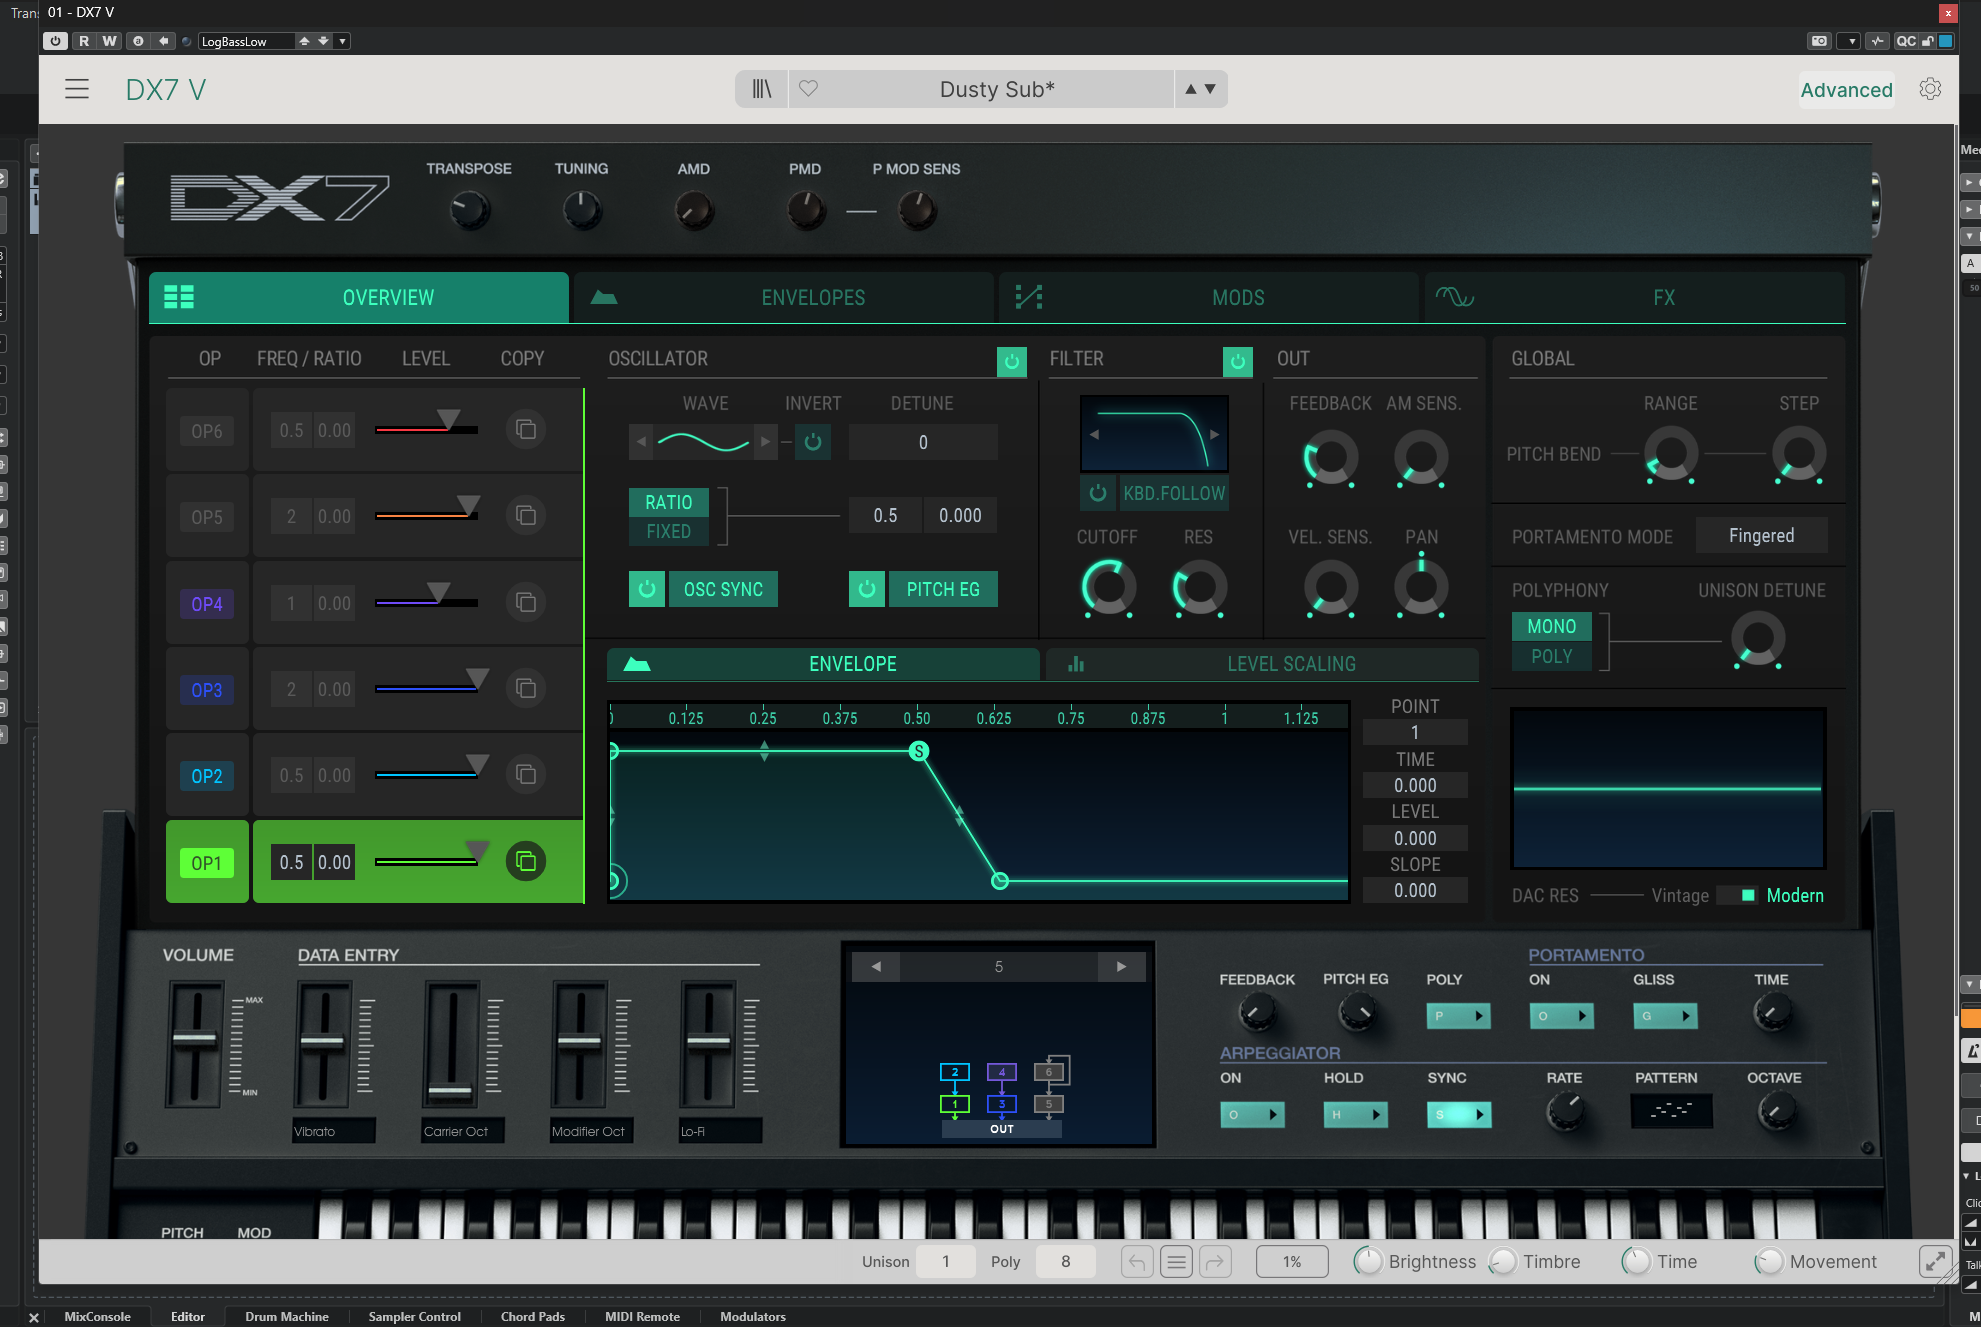Click the resize window icon at bottom right
1981x1327 pixels.
pyautogui.click(x=1936, y=1262)
